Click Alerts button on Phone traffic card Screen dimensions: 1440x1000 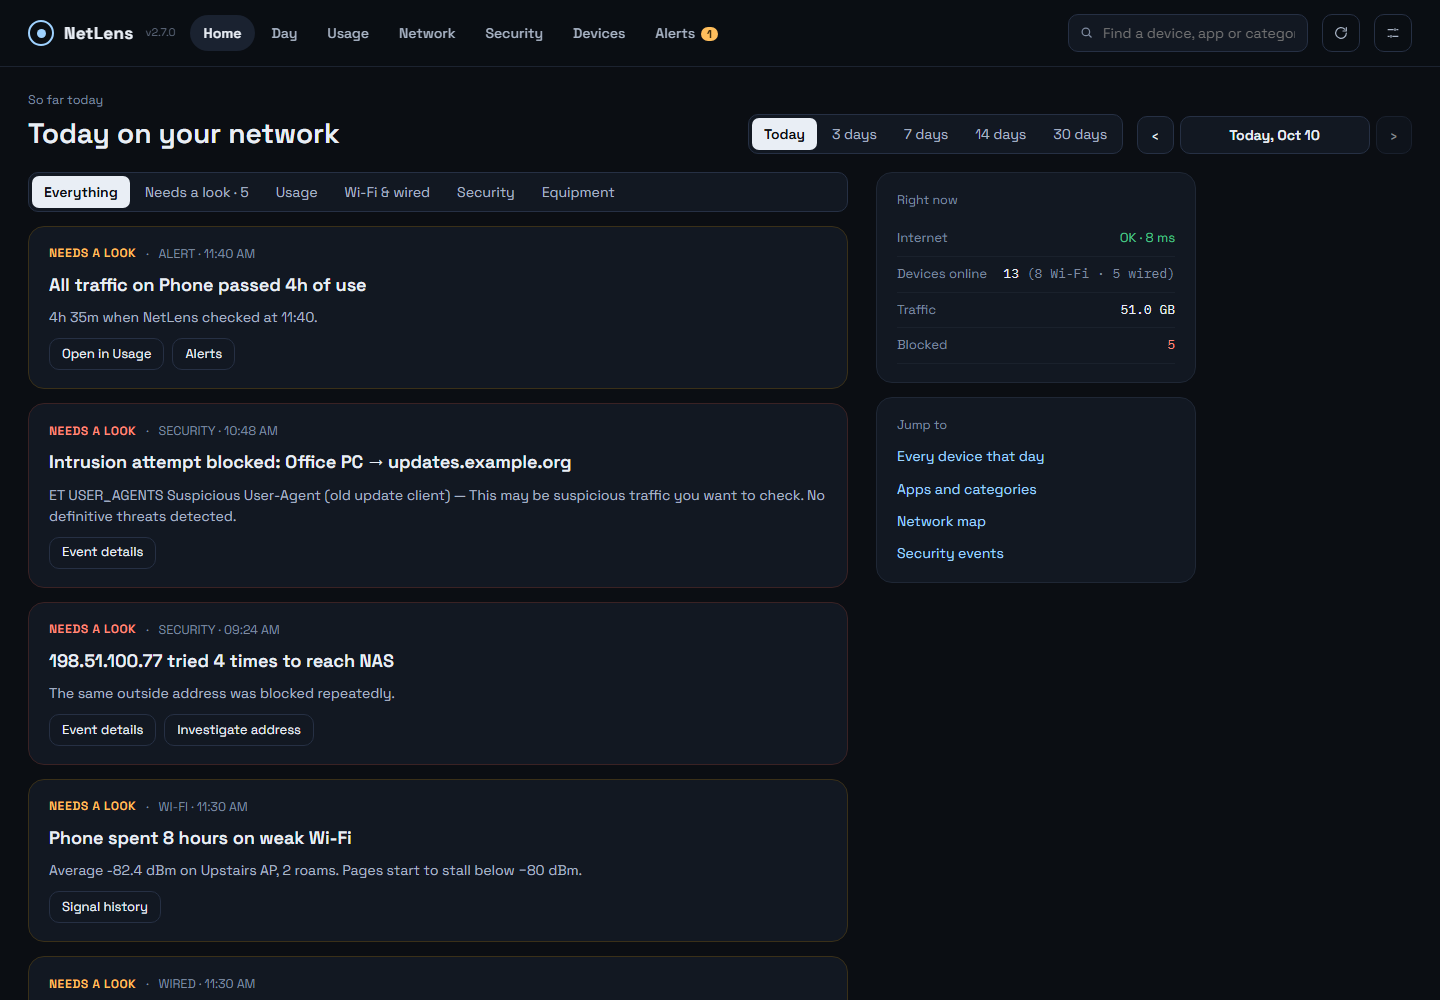point(204,354)
